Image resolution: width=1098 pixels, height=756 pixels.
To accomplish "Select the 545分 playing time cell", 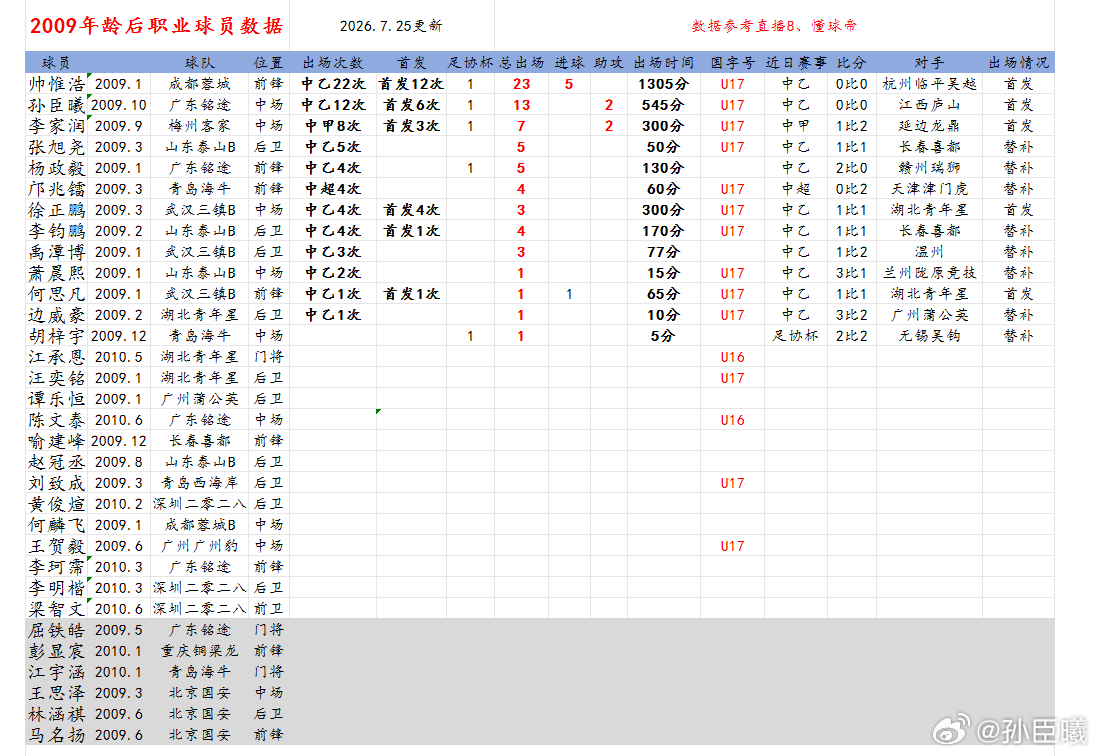I will [664, 105].
